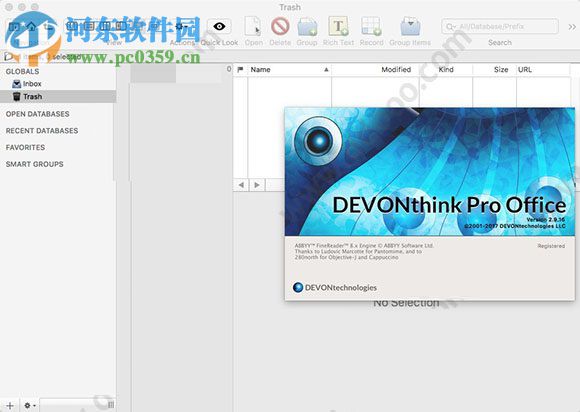
Task: Dismiss the DEVONthink Pro Office splash image
Action: tap(429, 172)
